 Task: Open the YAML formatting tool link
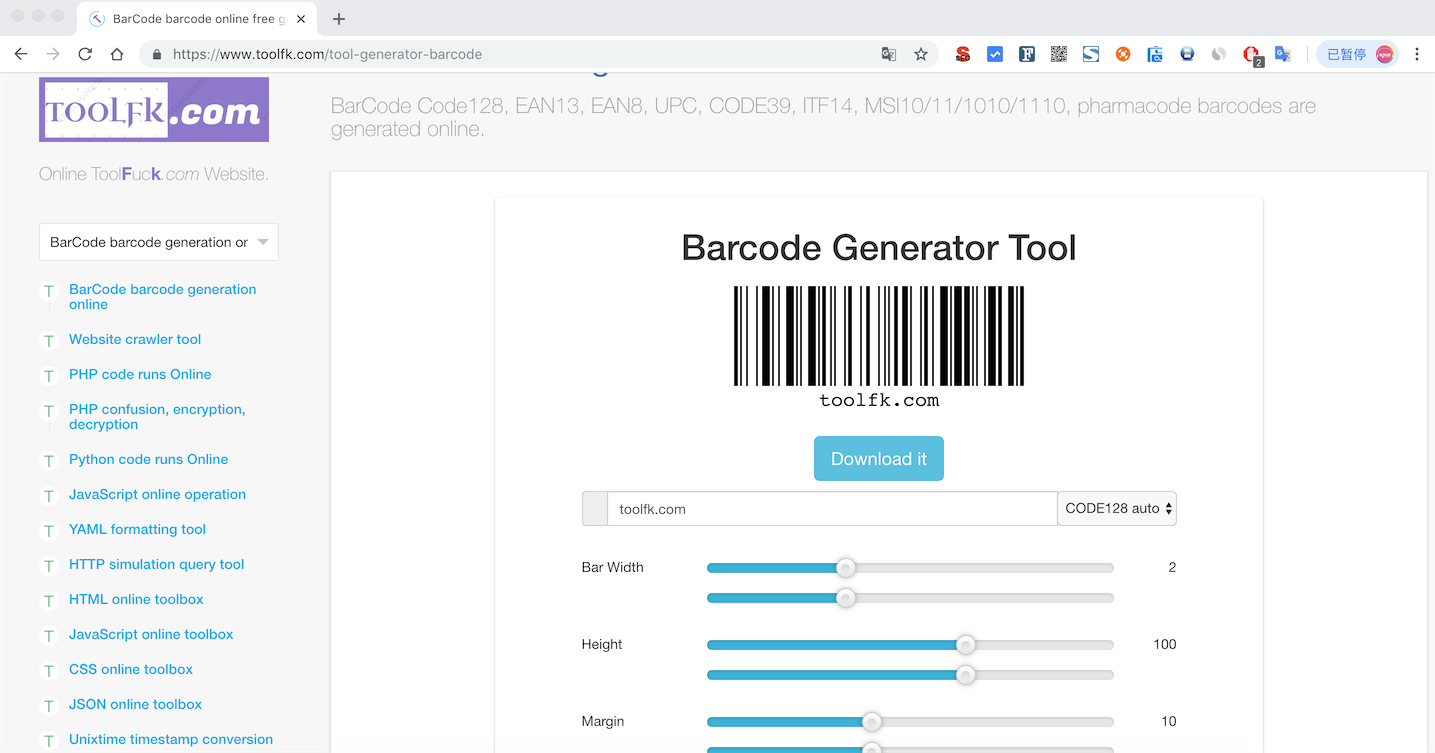tap(137, 529)
